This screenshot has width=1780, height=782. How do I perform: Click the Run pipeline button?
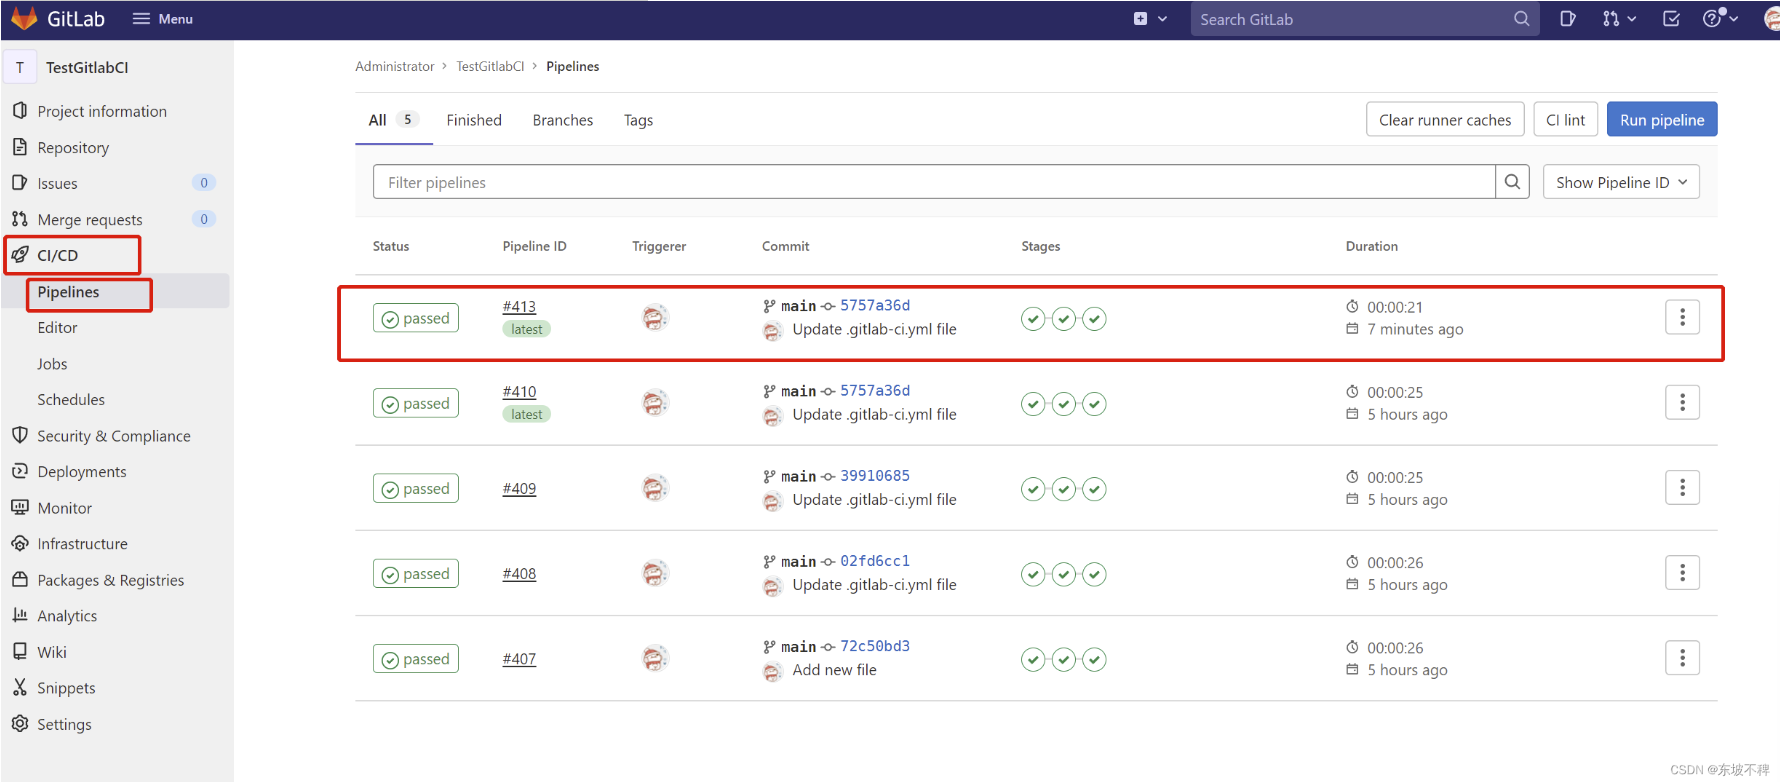[x=1662, y=120]
